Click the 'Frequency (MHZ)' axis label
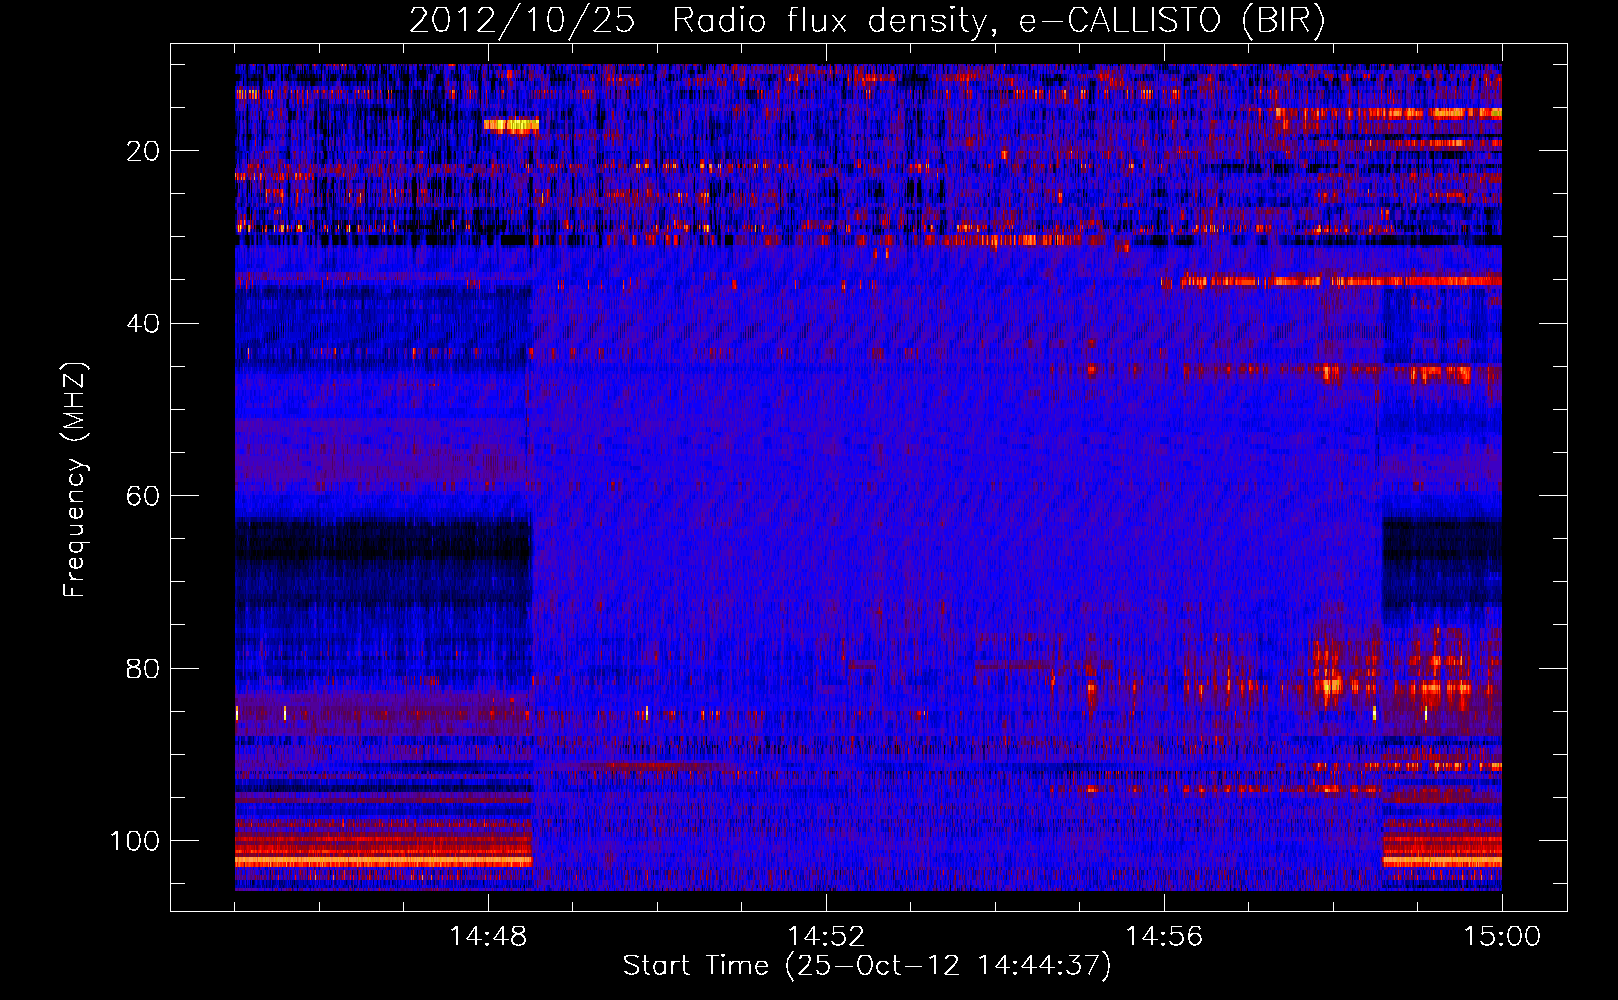This screenshot has height=1000, width=1618. pos(75,480)
